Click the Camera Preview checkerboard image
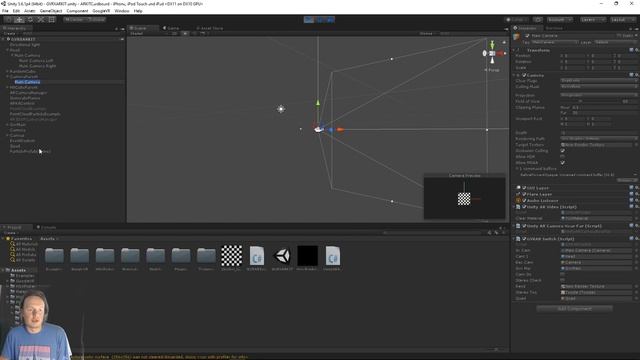This screenshot has width=640, height=360. tap(464, 199)
